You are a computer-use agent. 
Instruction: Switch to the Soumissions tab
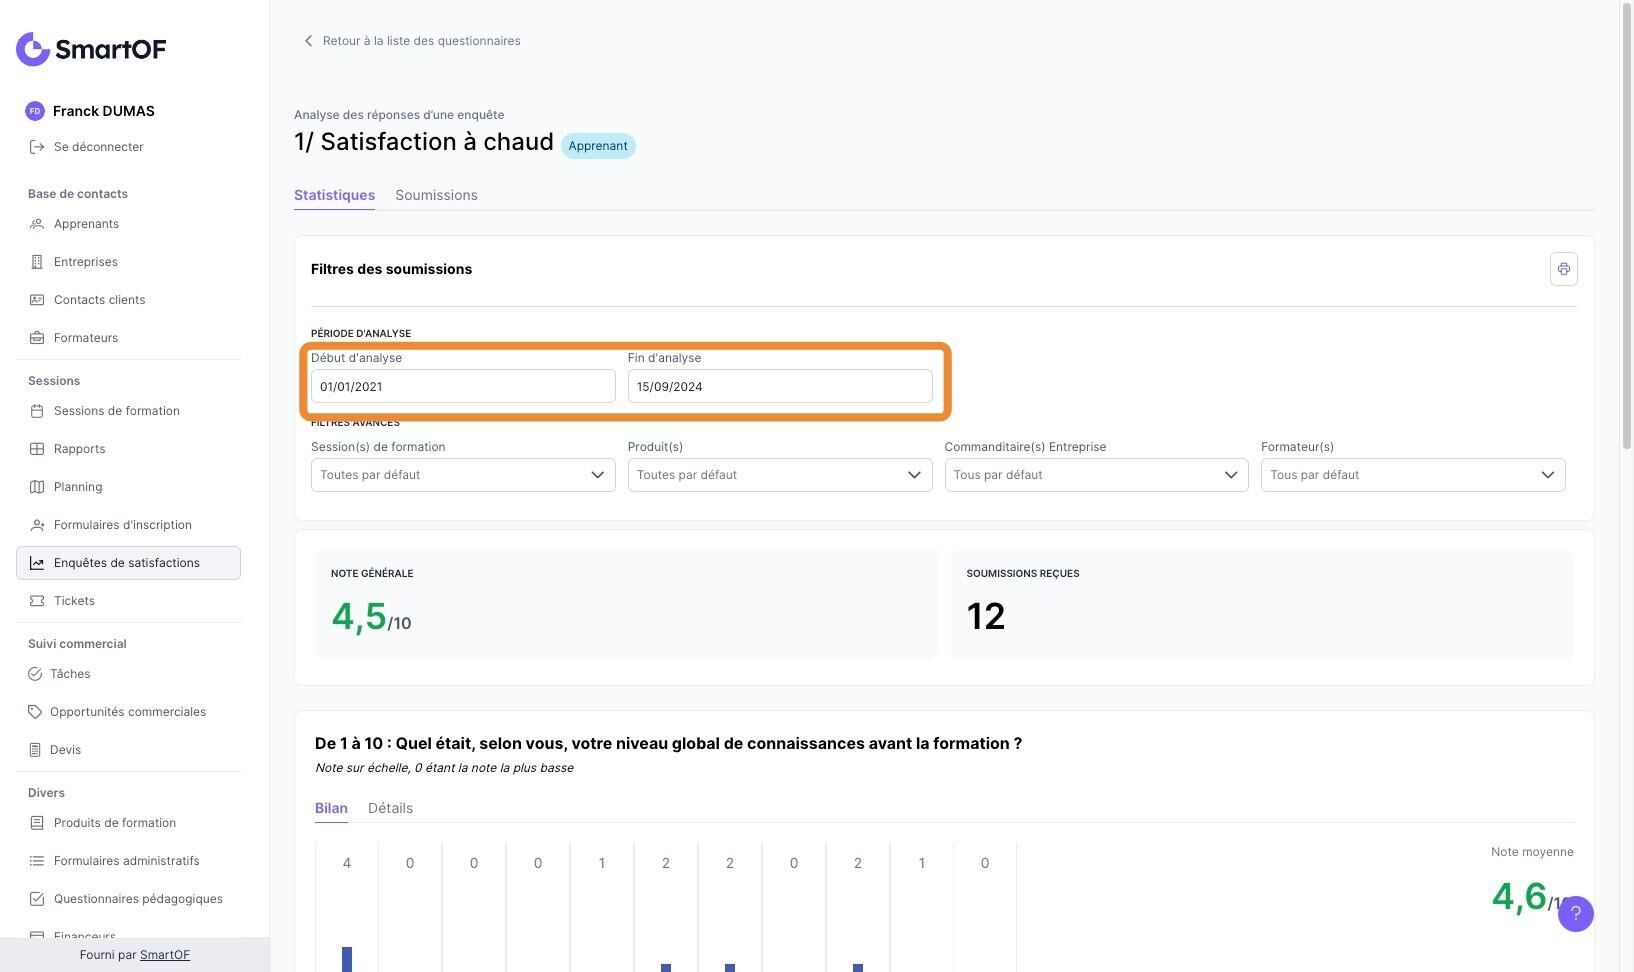pyautogui.click(x=436, y=195)
